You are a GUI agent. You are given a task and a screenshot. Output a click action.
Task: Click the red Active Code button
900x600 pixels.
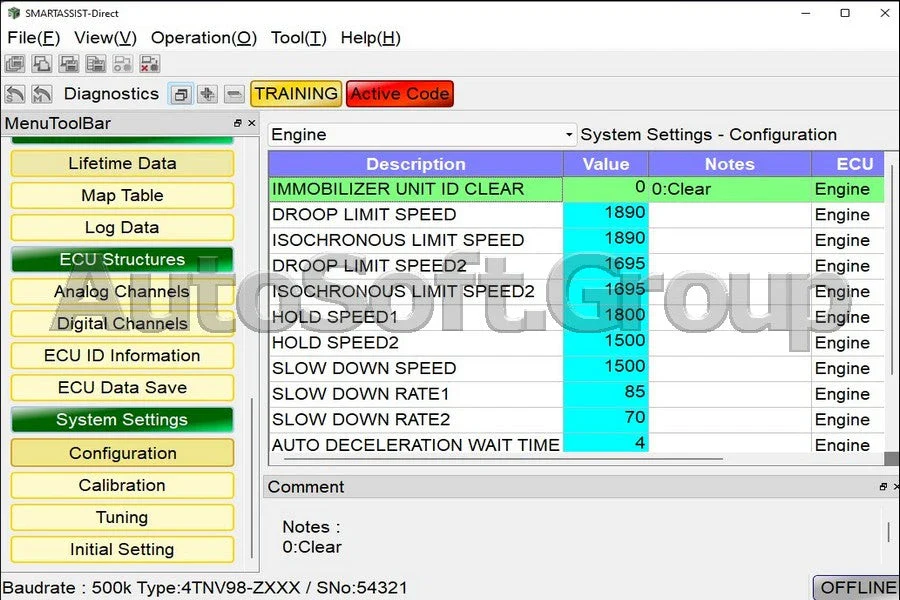(x=400, y=94)
